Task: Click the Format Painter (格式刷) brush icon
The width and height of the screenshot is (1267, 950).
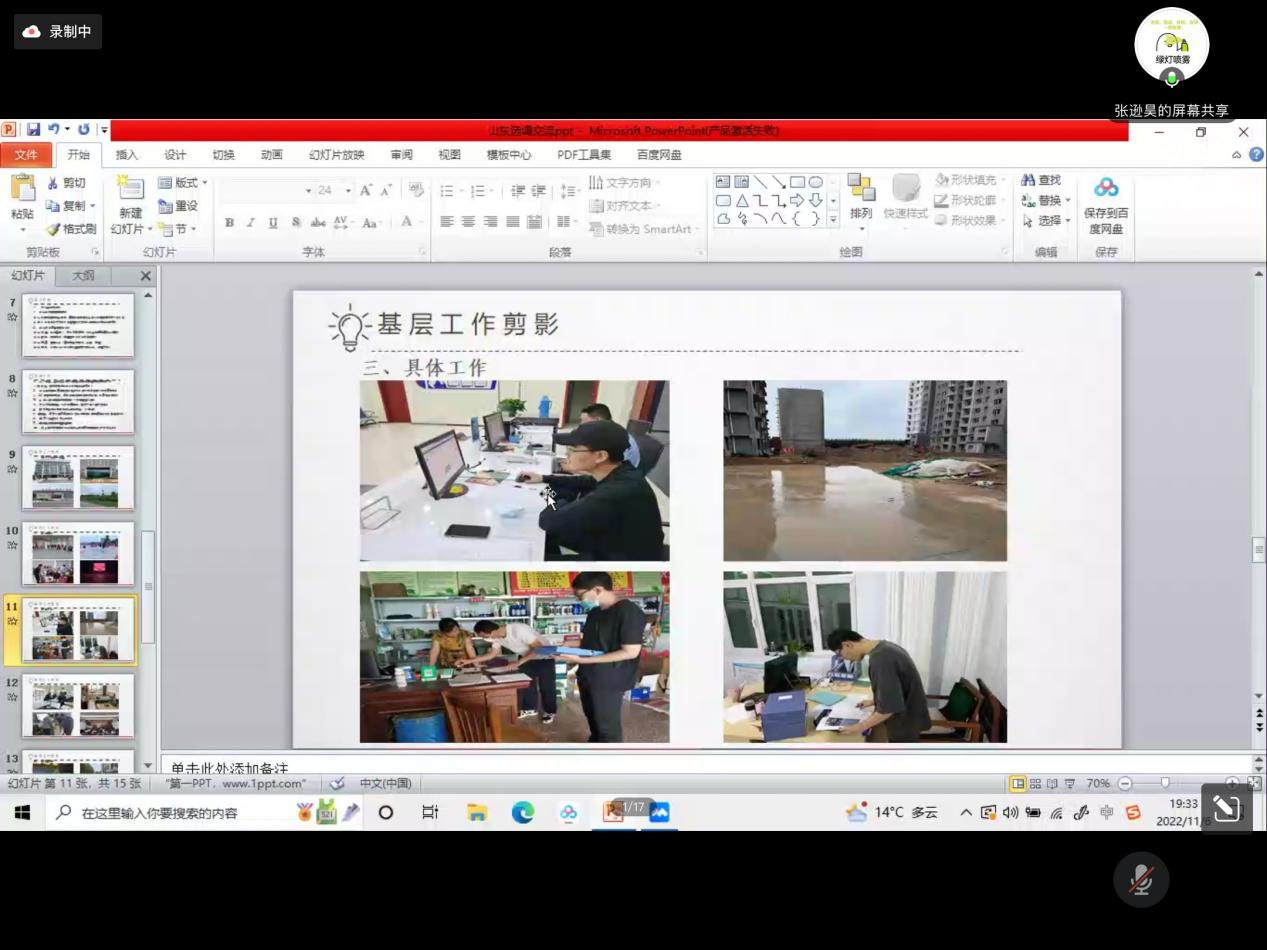Action: tap(53, 229)
